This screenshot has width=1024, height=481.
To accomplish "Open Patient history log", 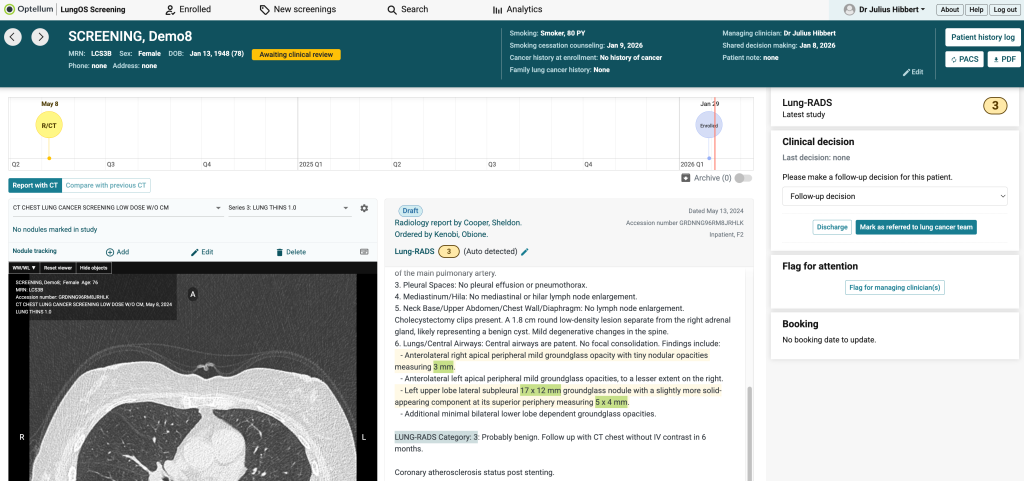I will [983, 37].
